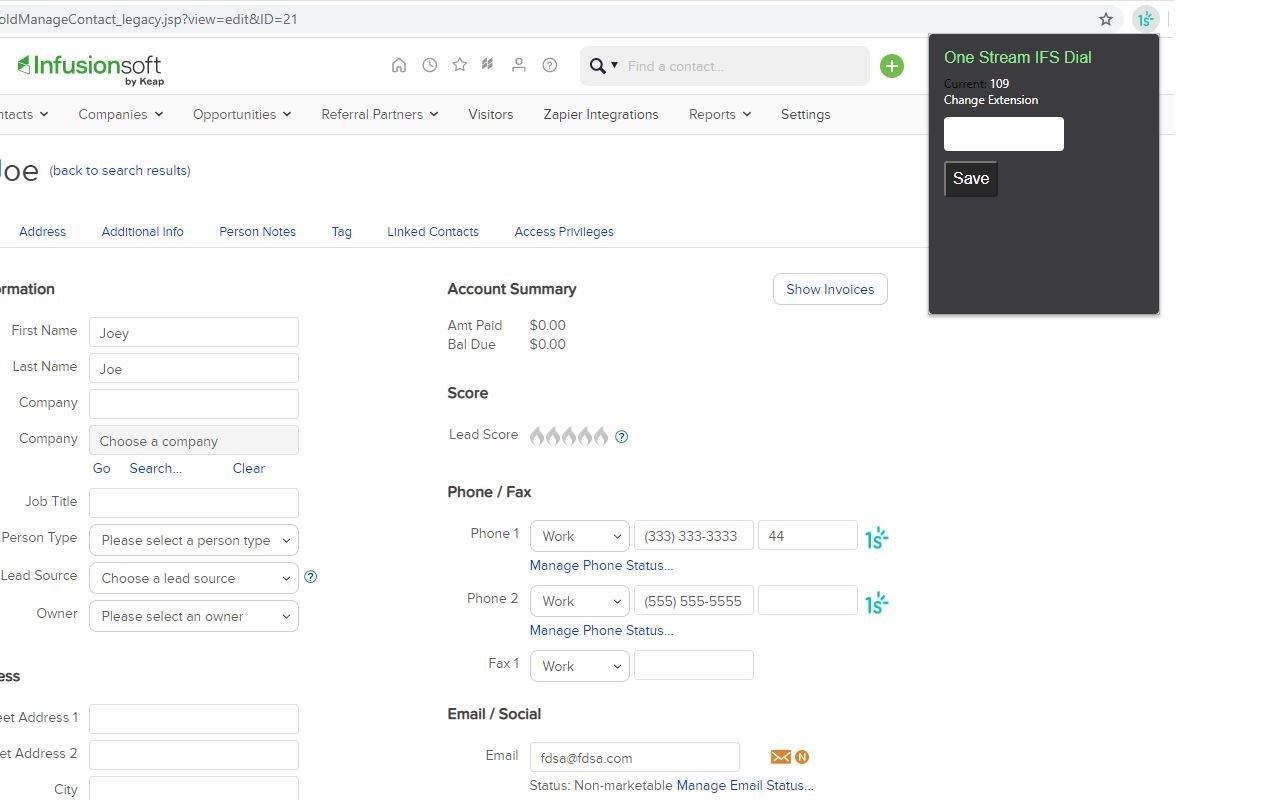Viewport: 1280px width, 800px height.
Task: Click the marketplace icon next to star
Action: click(488, 65)
